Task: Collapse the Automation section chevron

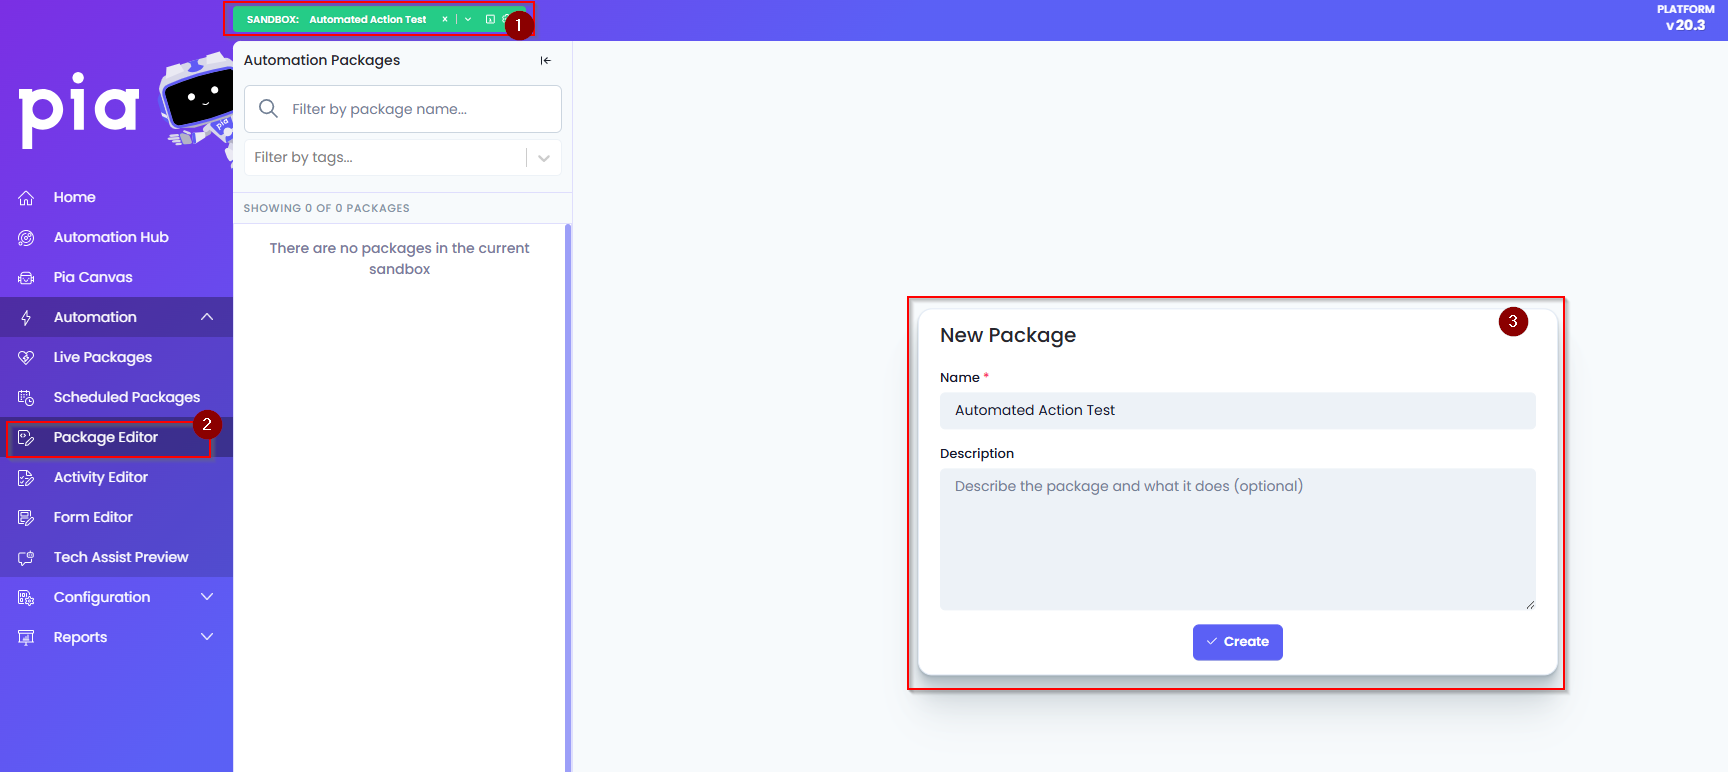Action: [x=207, y=317]
